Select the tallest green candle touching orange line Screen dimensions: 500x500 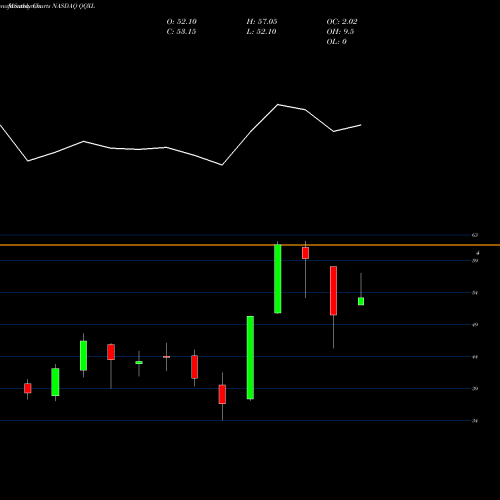click(278, 279)
